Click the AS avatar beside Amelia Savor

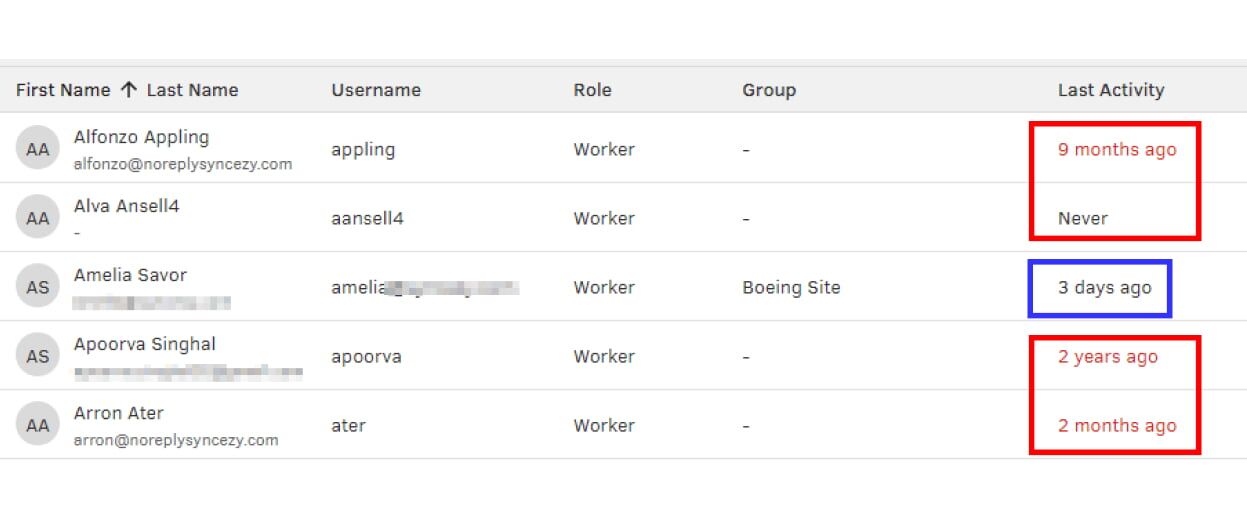[37, 287]
